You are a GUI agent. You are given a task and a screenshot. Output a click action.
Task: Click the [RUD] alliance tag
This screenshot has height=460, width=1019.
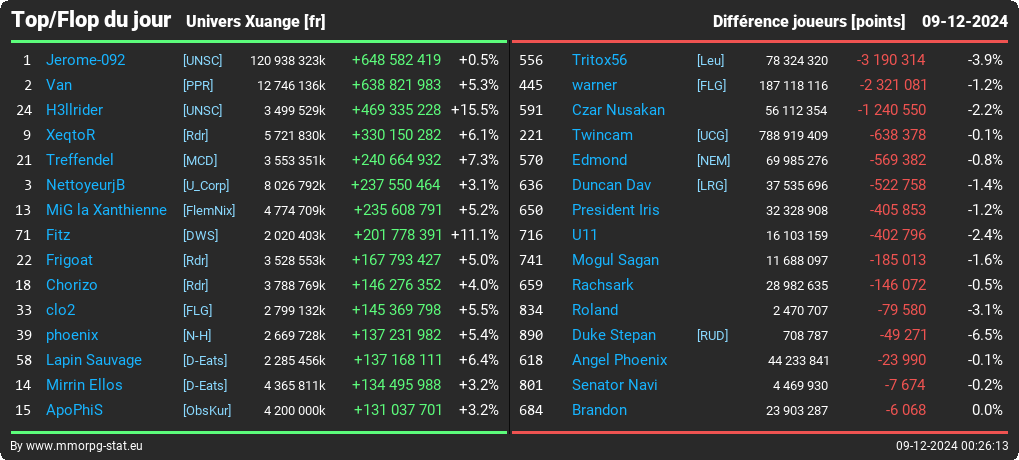pyautogui.click(x=712, y=335)
